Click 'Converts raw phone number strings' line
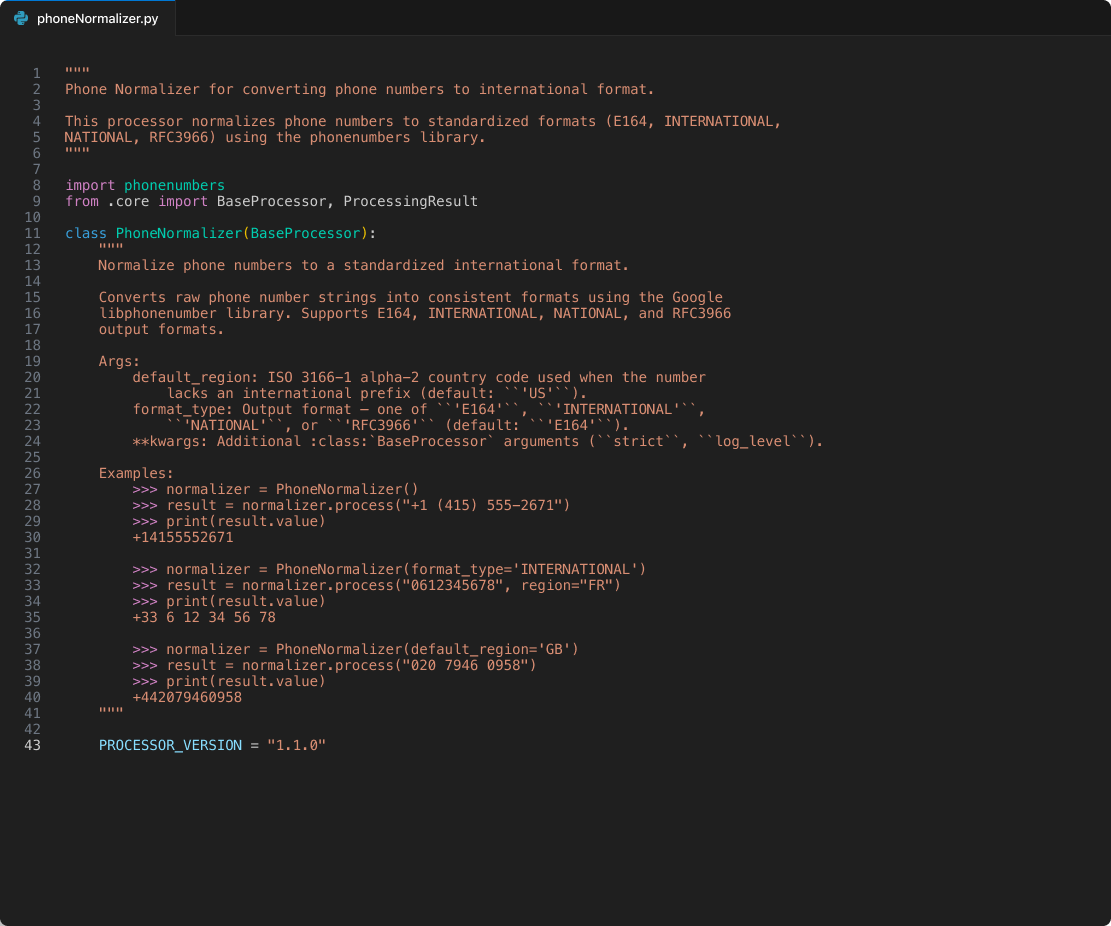This screenshot has height=926, width=1111. pos(411,298)
